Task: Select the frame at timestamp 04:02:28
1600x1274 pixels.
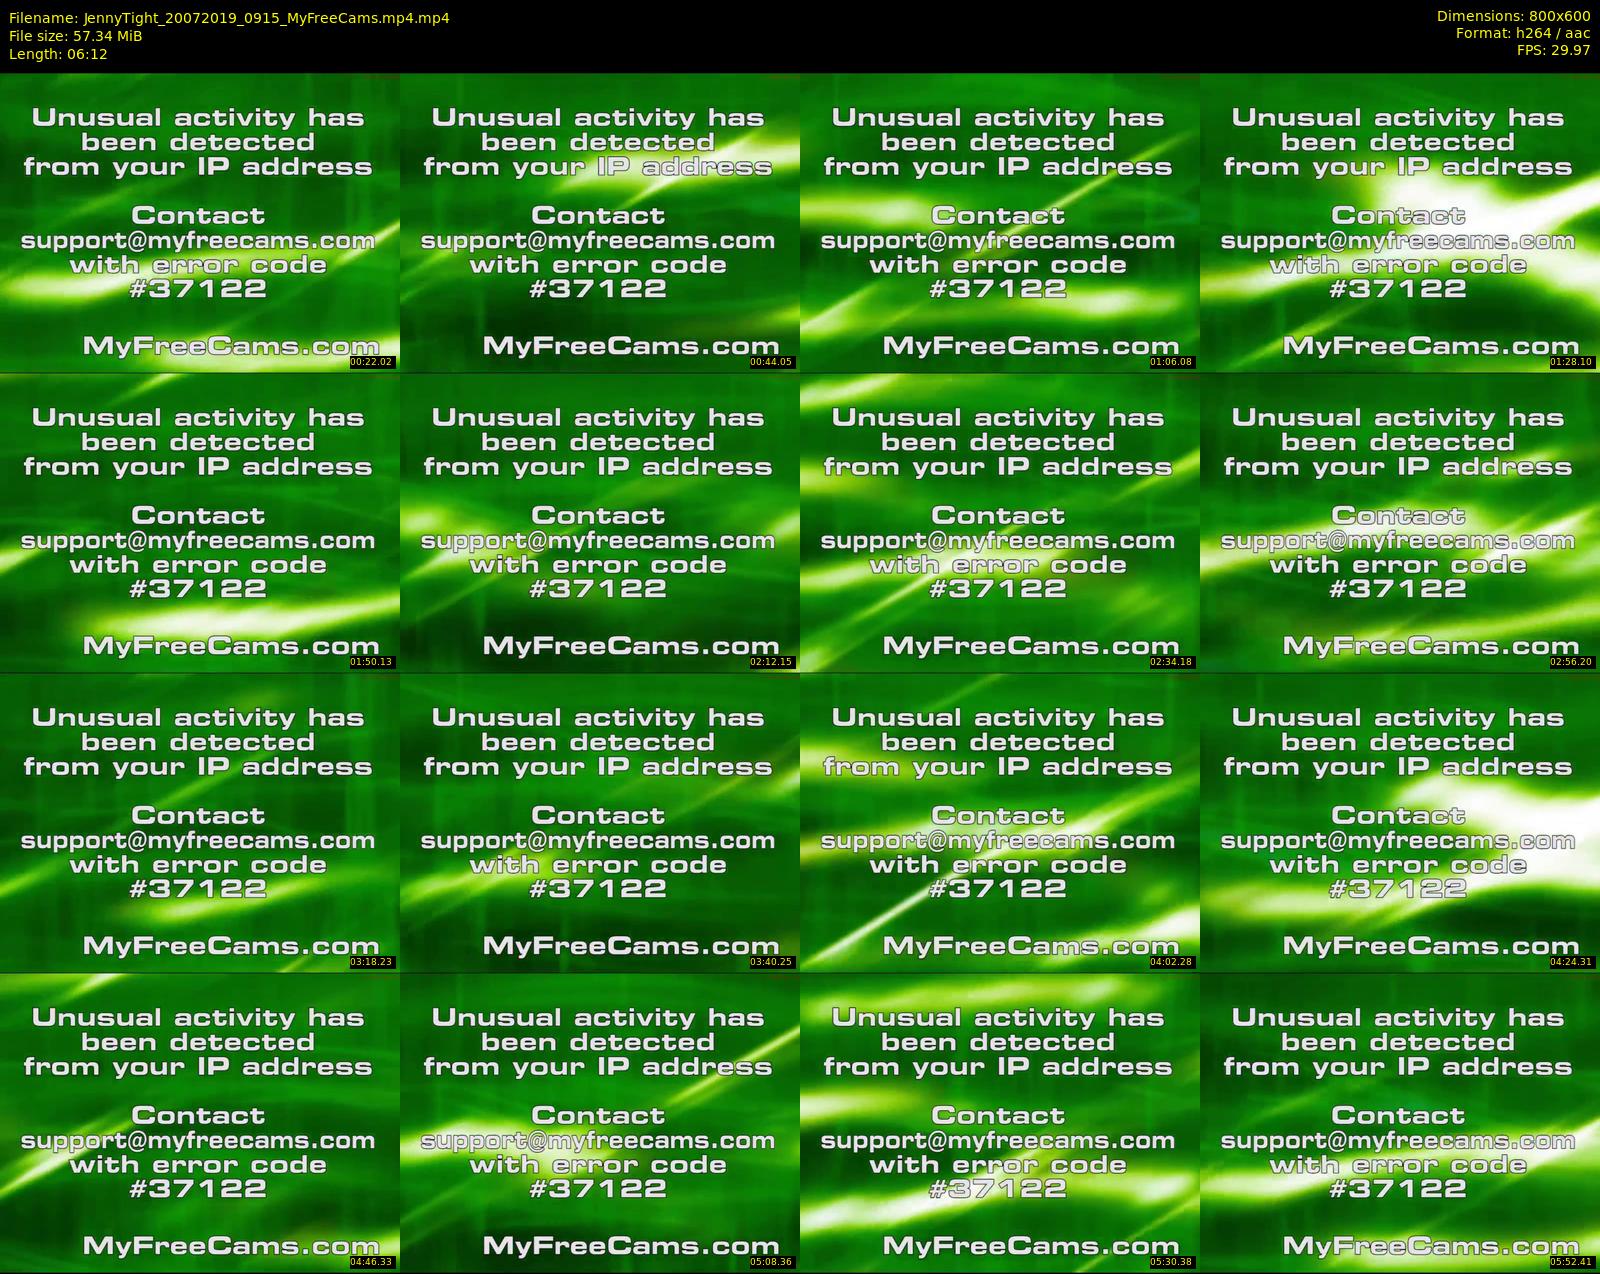Action: click(x=1000, y=822)
